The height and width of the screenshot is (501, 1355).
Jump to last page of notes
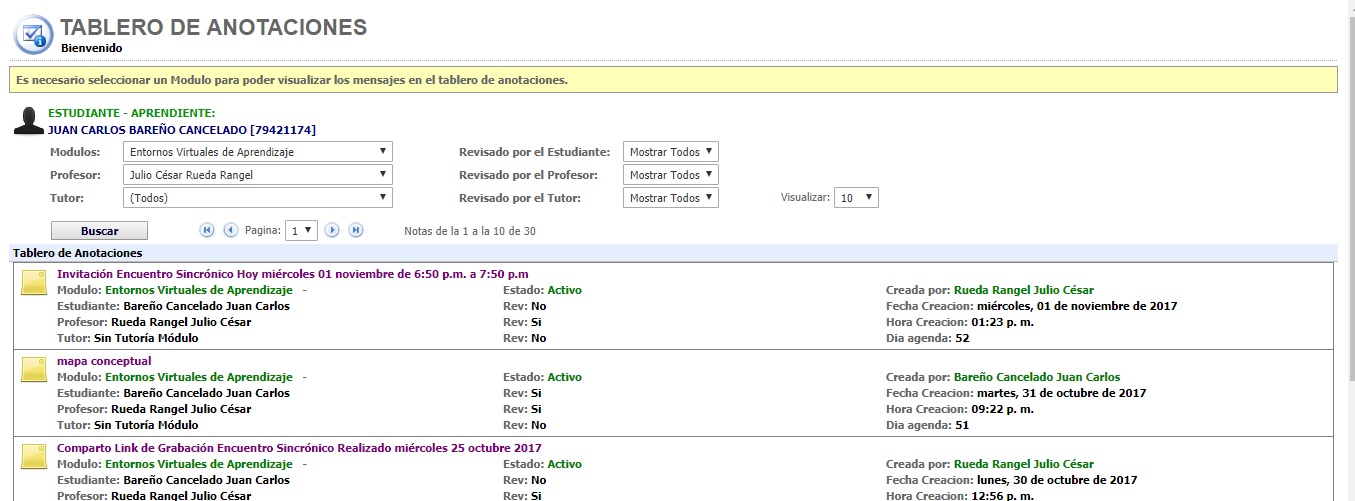tap(356, 231)
